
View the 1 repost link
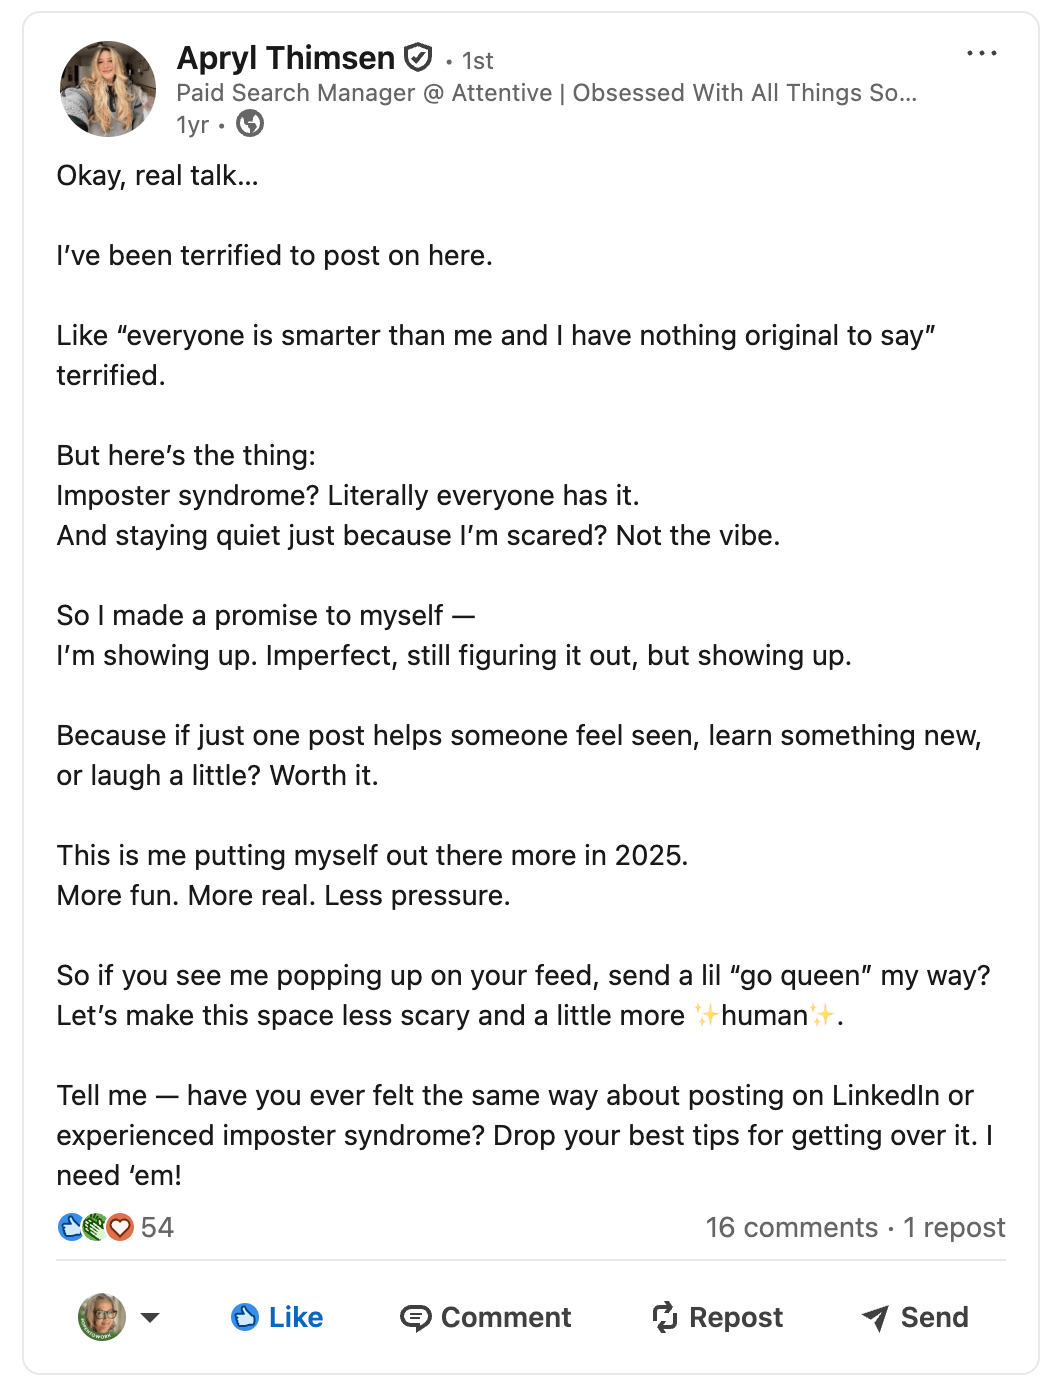(954, 1227)
